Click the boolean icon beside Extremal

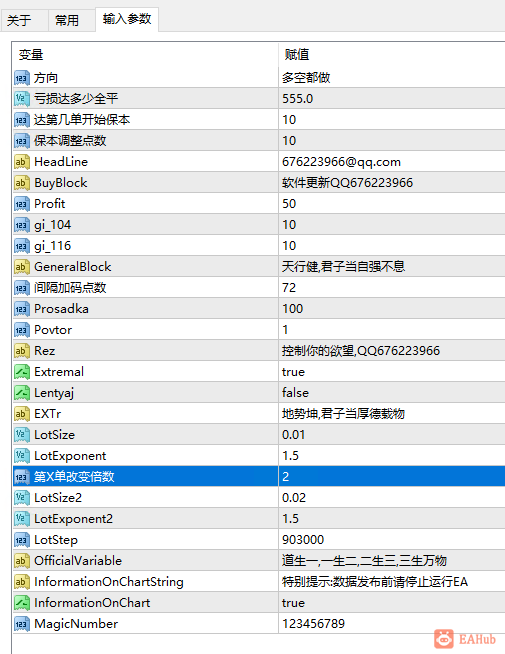22,372
